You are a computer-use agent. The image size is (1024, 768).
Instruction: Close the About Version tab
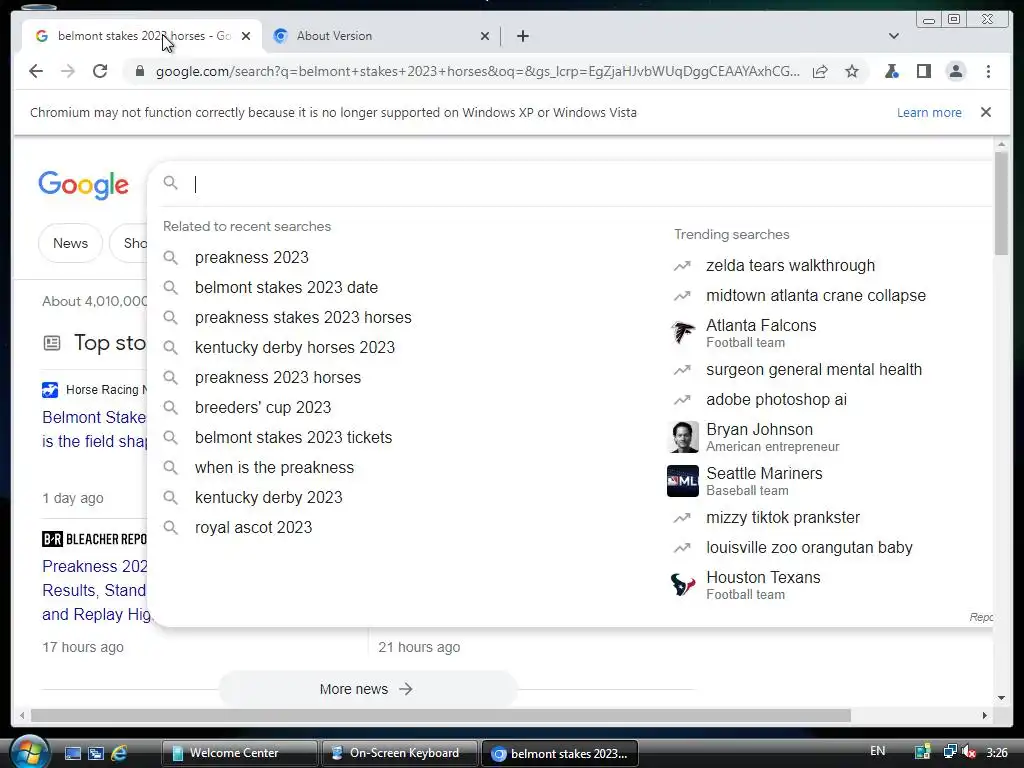pos(485,36)
